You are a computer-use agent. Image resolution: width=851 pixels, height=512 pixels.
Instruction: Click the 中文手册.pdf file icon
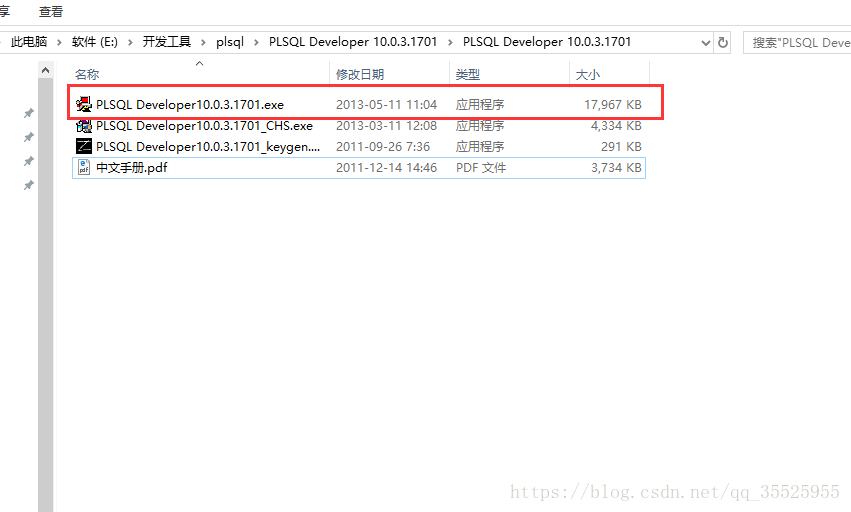pos(84,167)
